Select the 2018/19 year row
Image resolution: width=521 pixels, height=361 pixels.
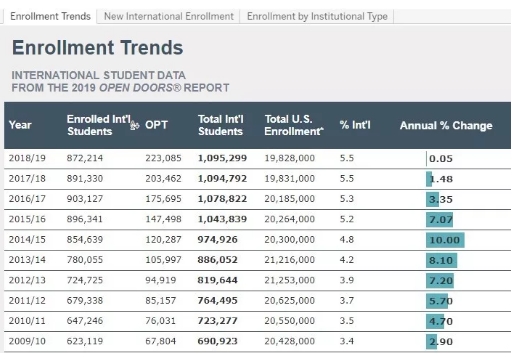tap(257, 158)
